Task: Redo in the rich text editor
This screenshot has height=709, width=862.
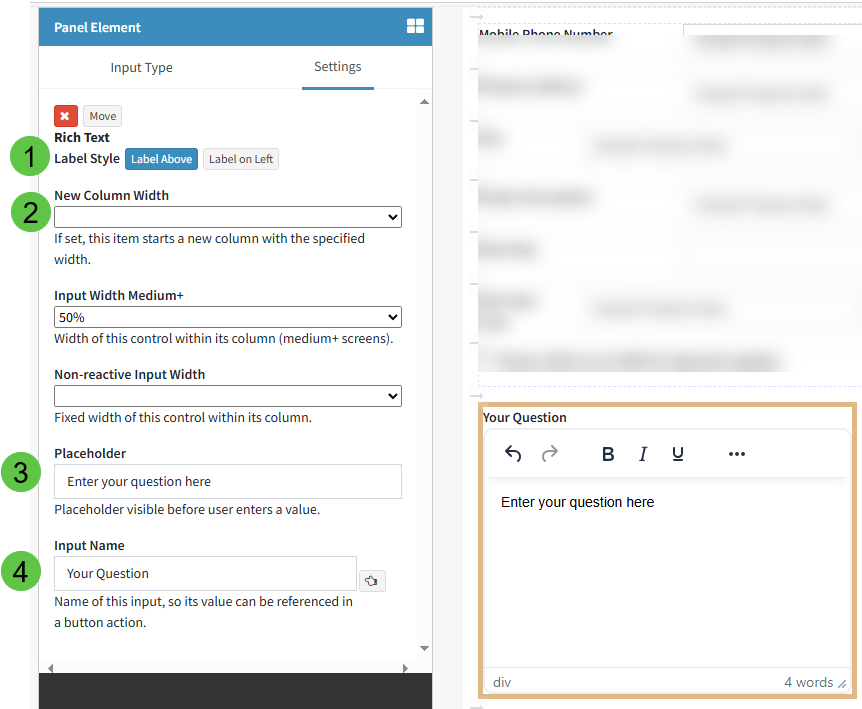Action: tap(549, 454)
